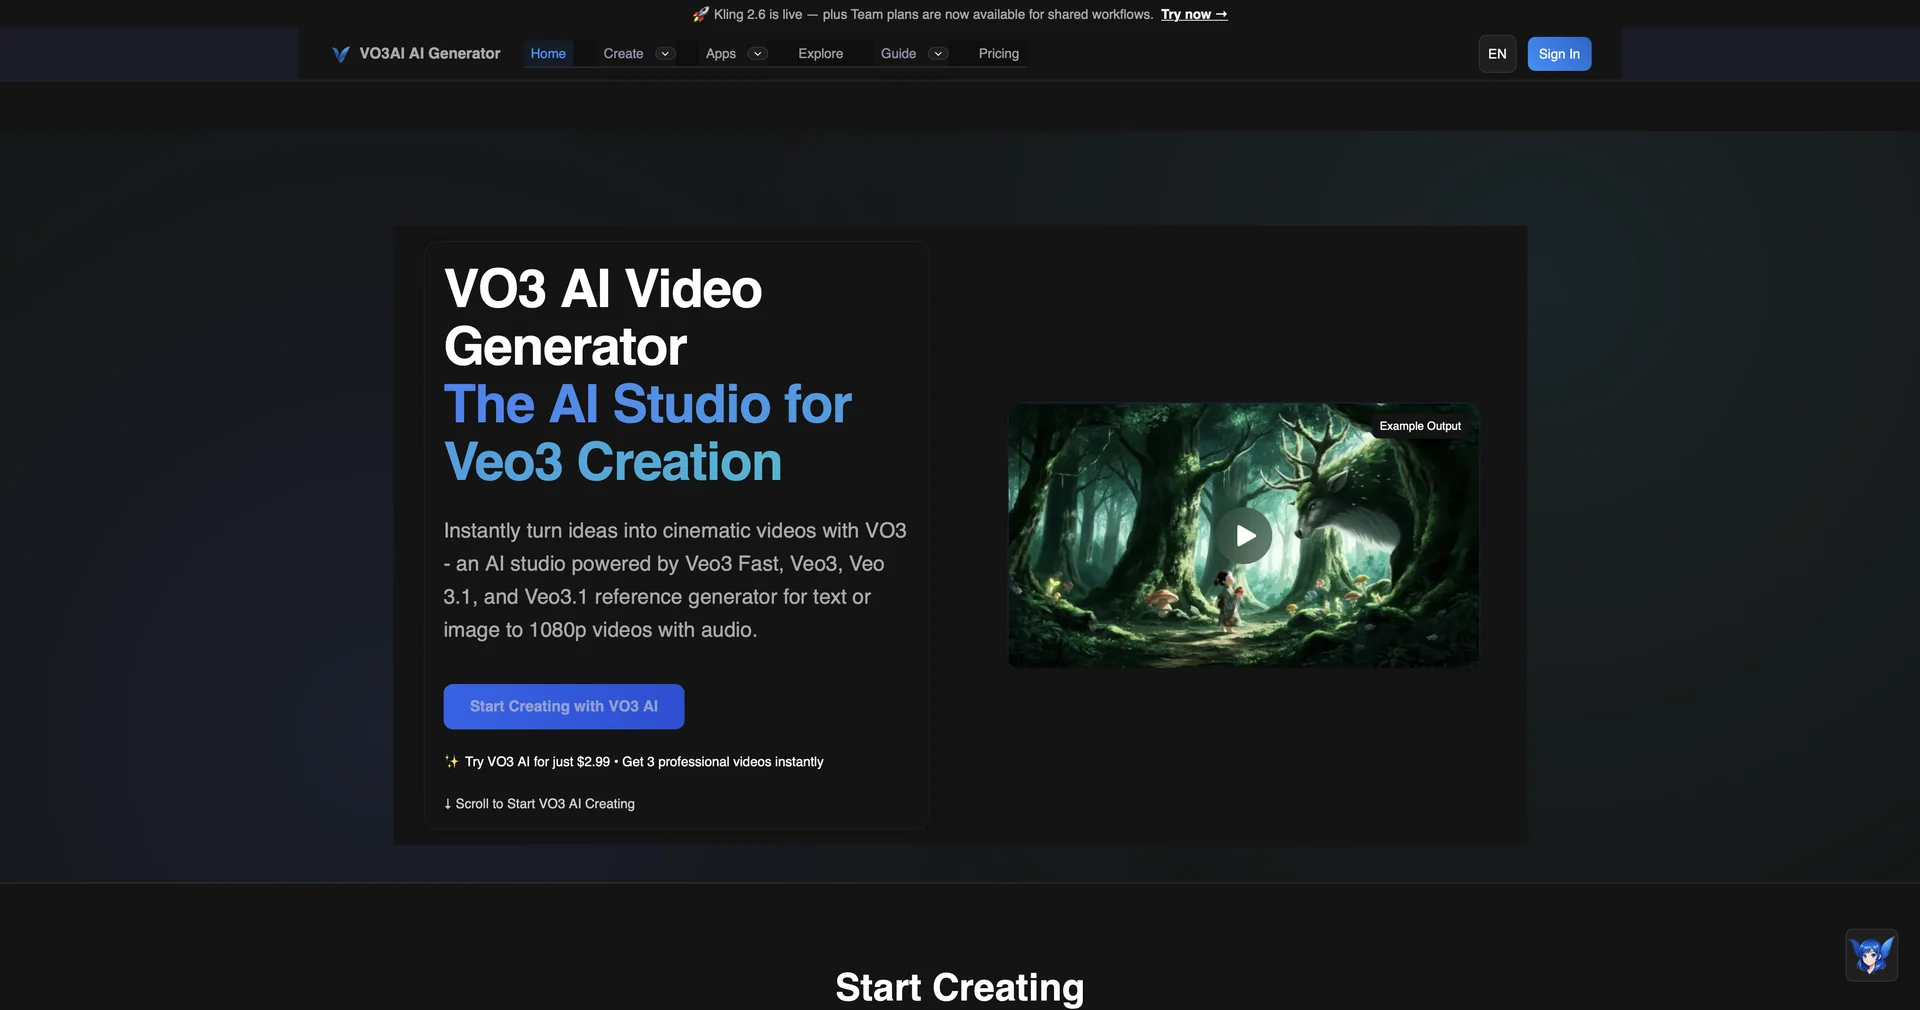1920x1010 pixels.
Task: Go to the Home tab
Action: [548, 54]
